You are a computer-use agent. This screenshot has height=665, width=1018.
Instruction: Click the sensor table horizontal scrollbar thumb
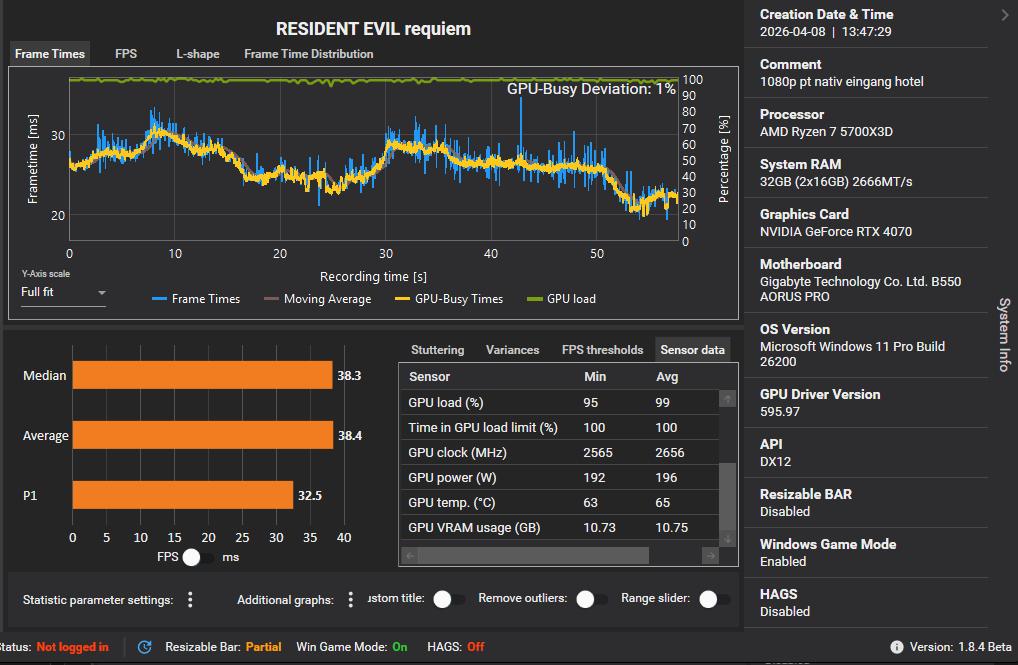point(533,555)
